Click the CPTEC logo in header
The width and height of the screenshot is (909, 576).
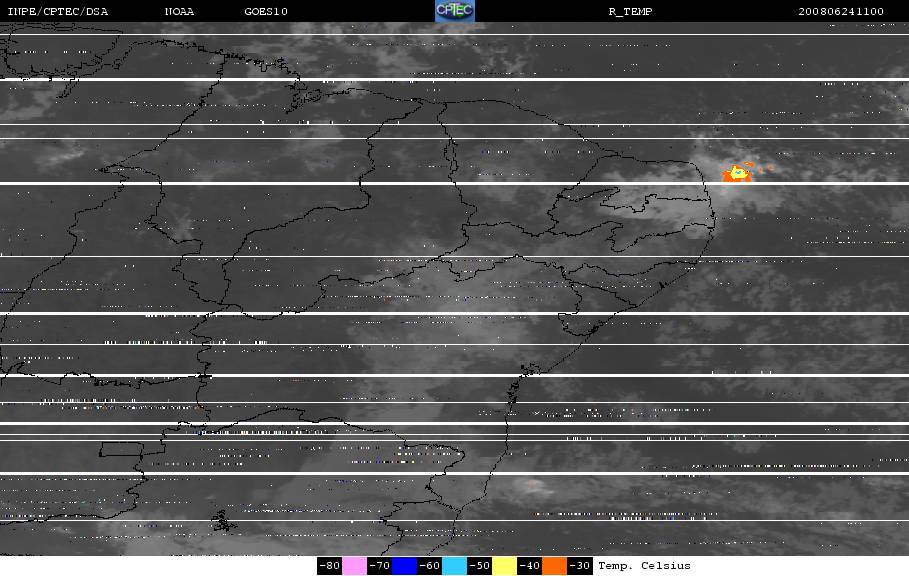point(454,11)
